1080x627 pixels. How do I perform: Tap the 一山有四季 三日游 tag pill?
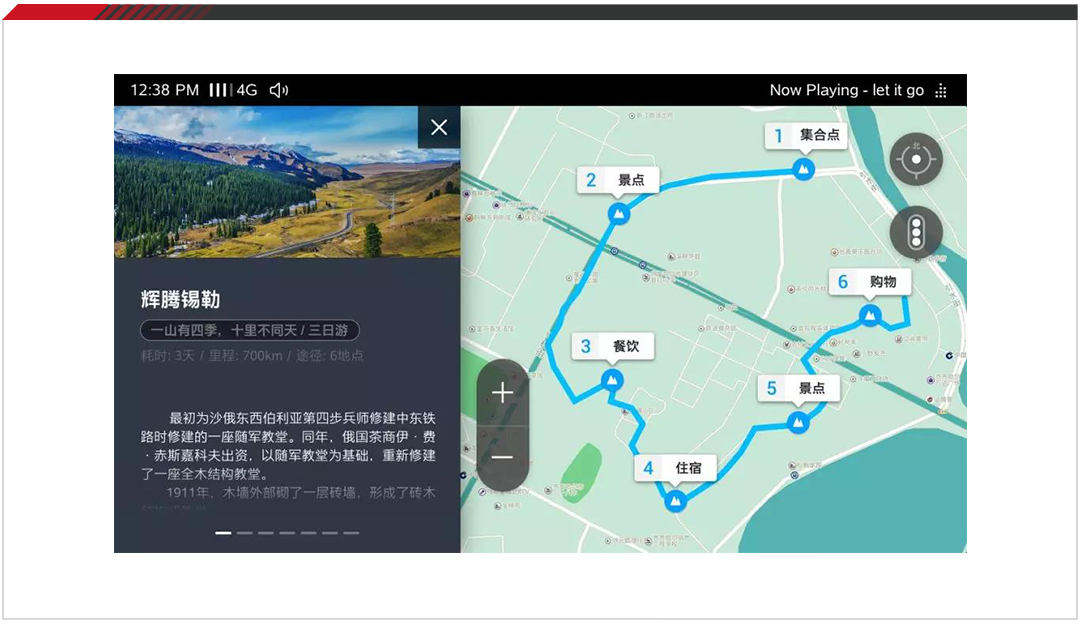249,330
